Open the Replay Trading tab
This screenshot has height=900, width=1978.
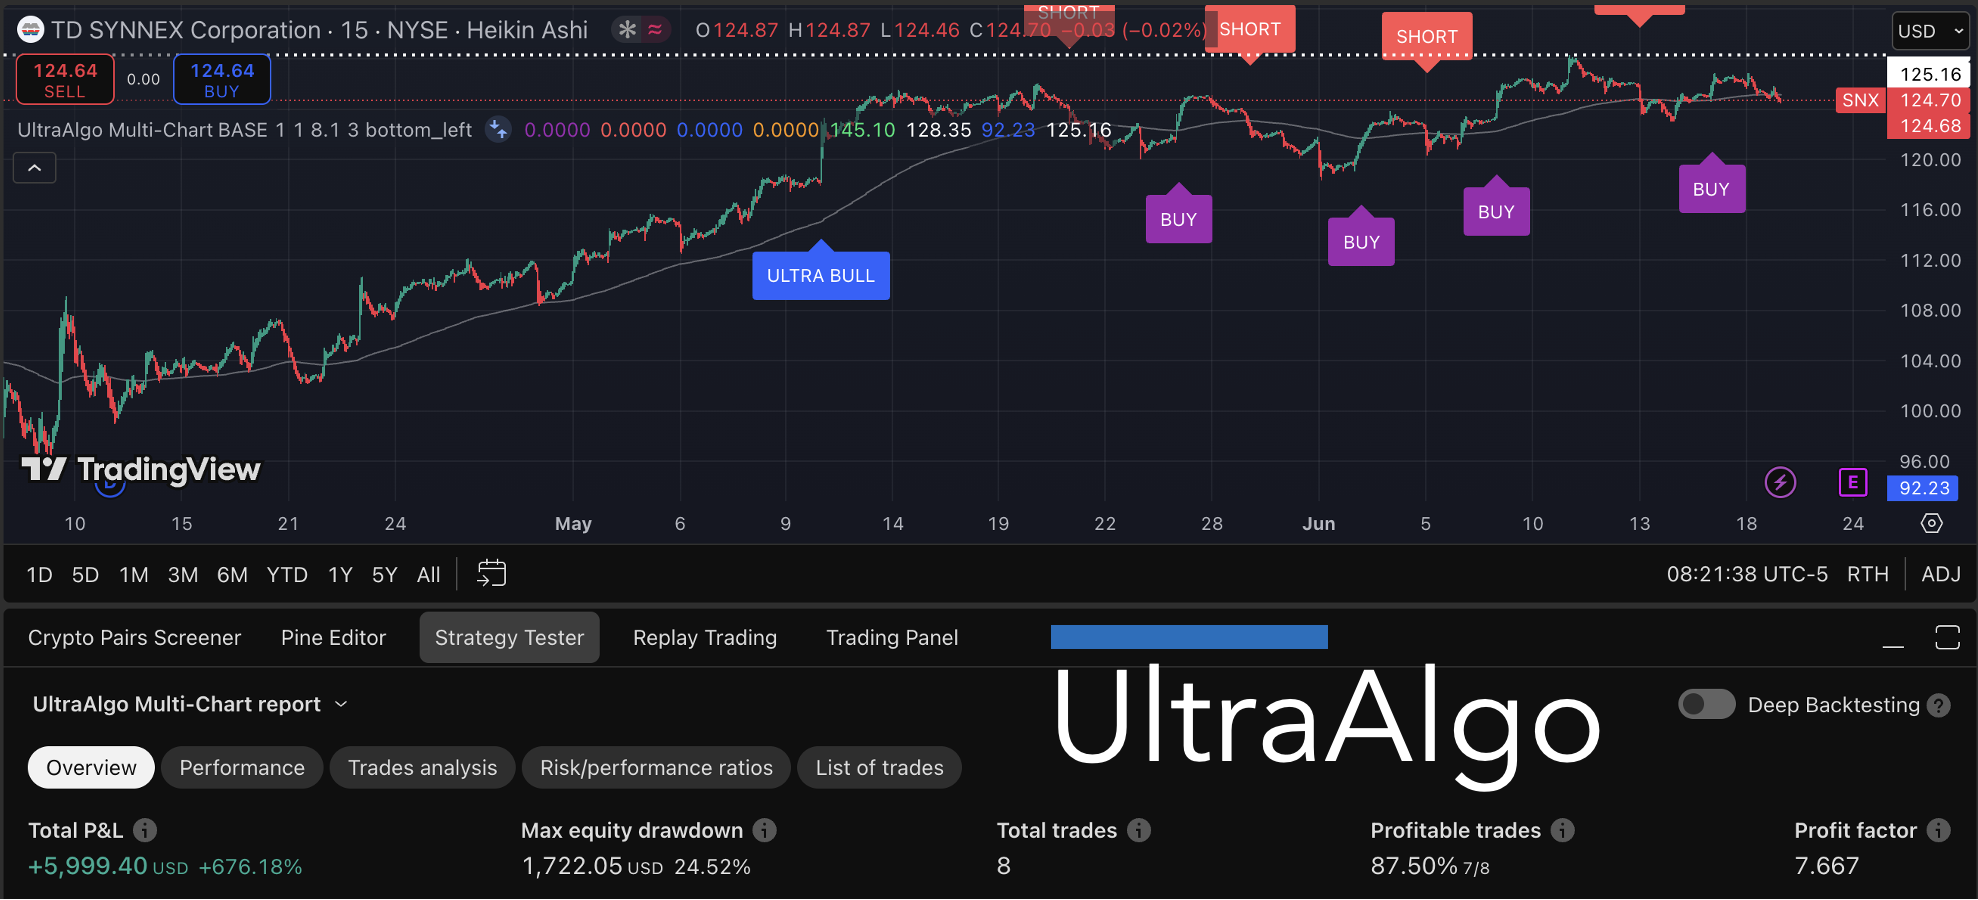[705, 638]
